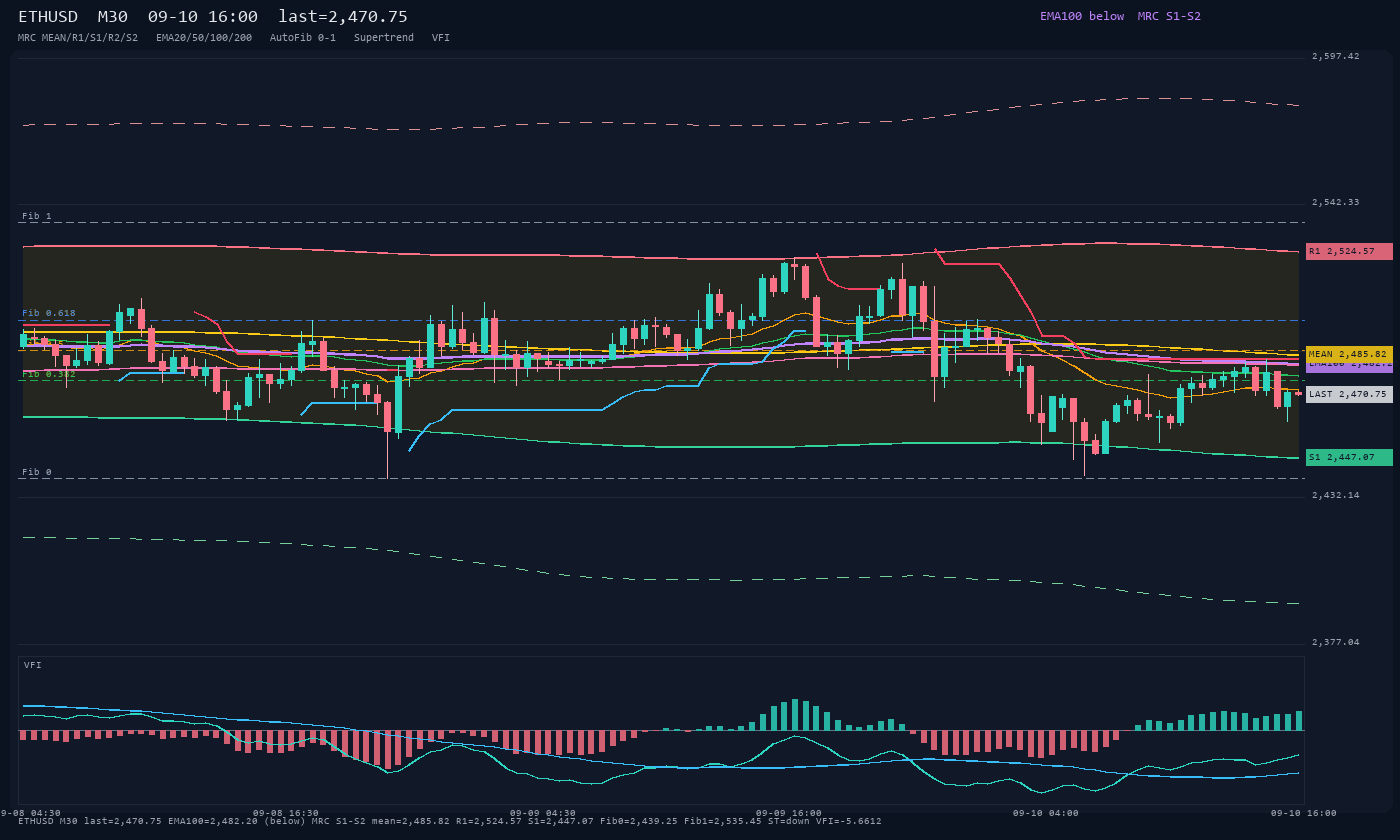This screenshot has height=840, width=1400.
Task: Click the 2,597.42 price axis value
Action: (1336, 56)
